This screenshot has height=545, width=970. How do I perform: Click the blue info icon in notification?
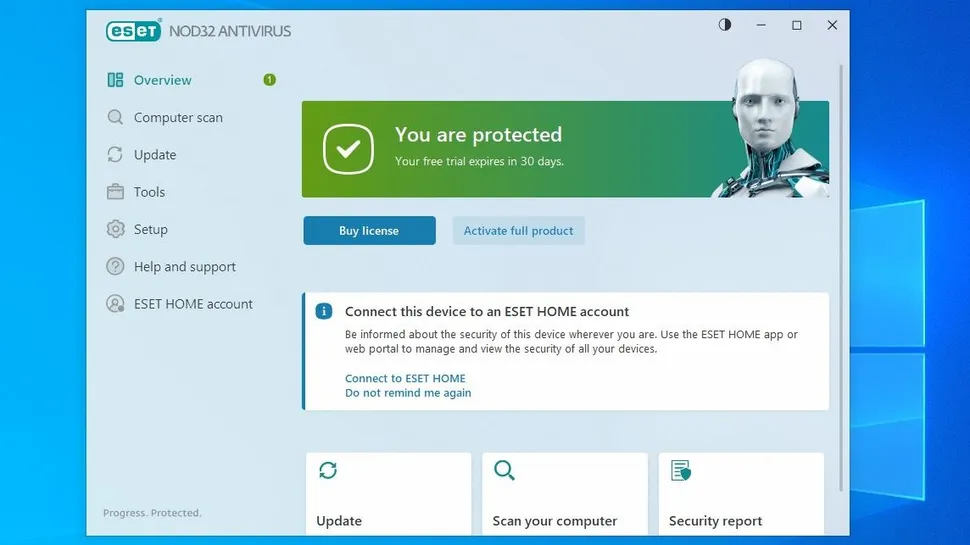click(x=323, y=311)
